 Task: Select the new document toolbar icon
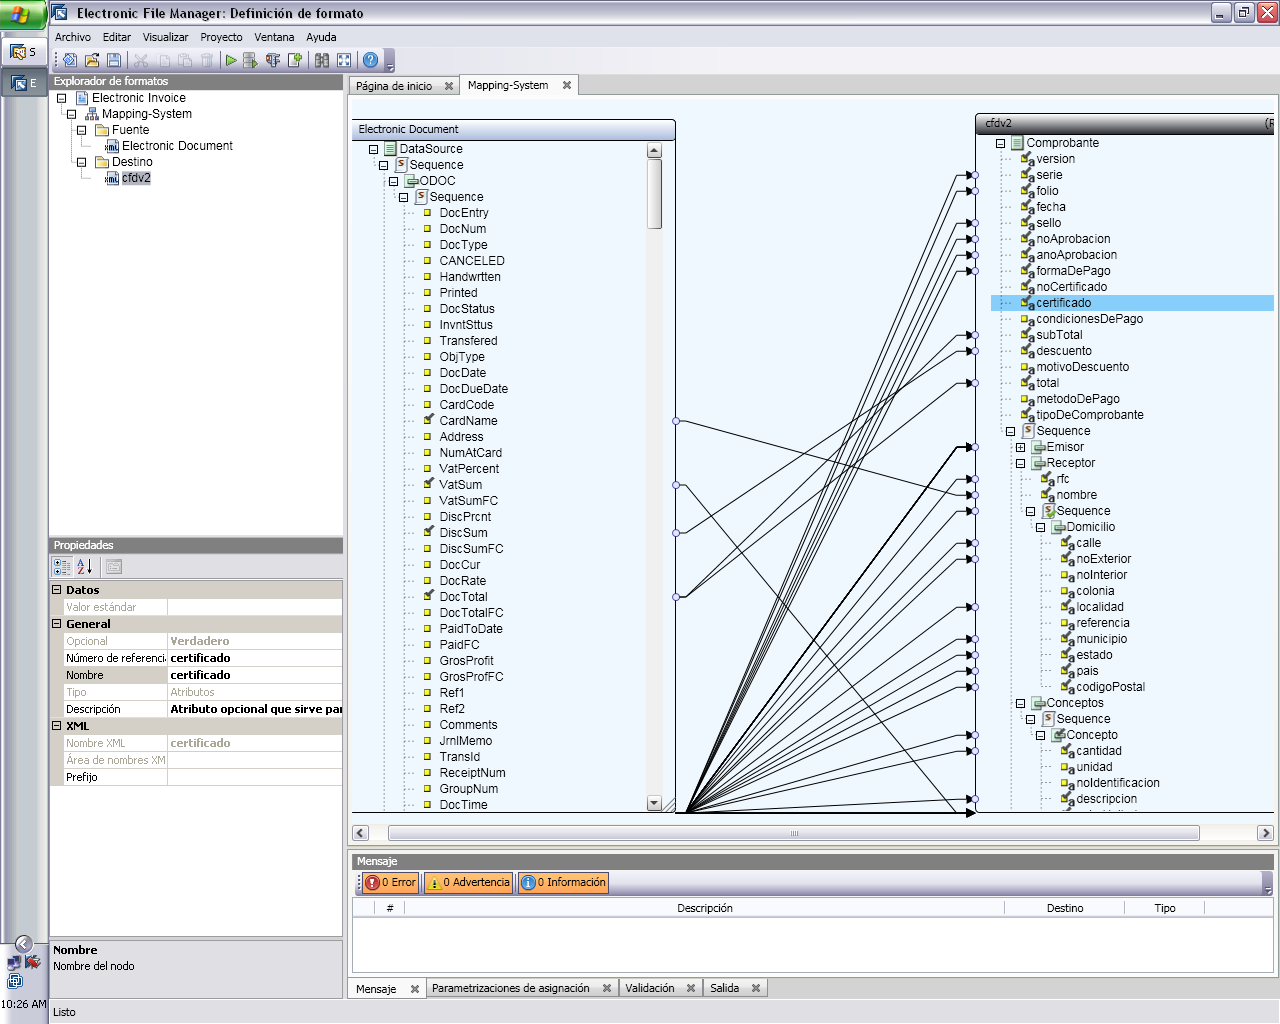pyautogui.click(x=69, y=59)
